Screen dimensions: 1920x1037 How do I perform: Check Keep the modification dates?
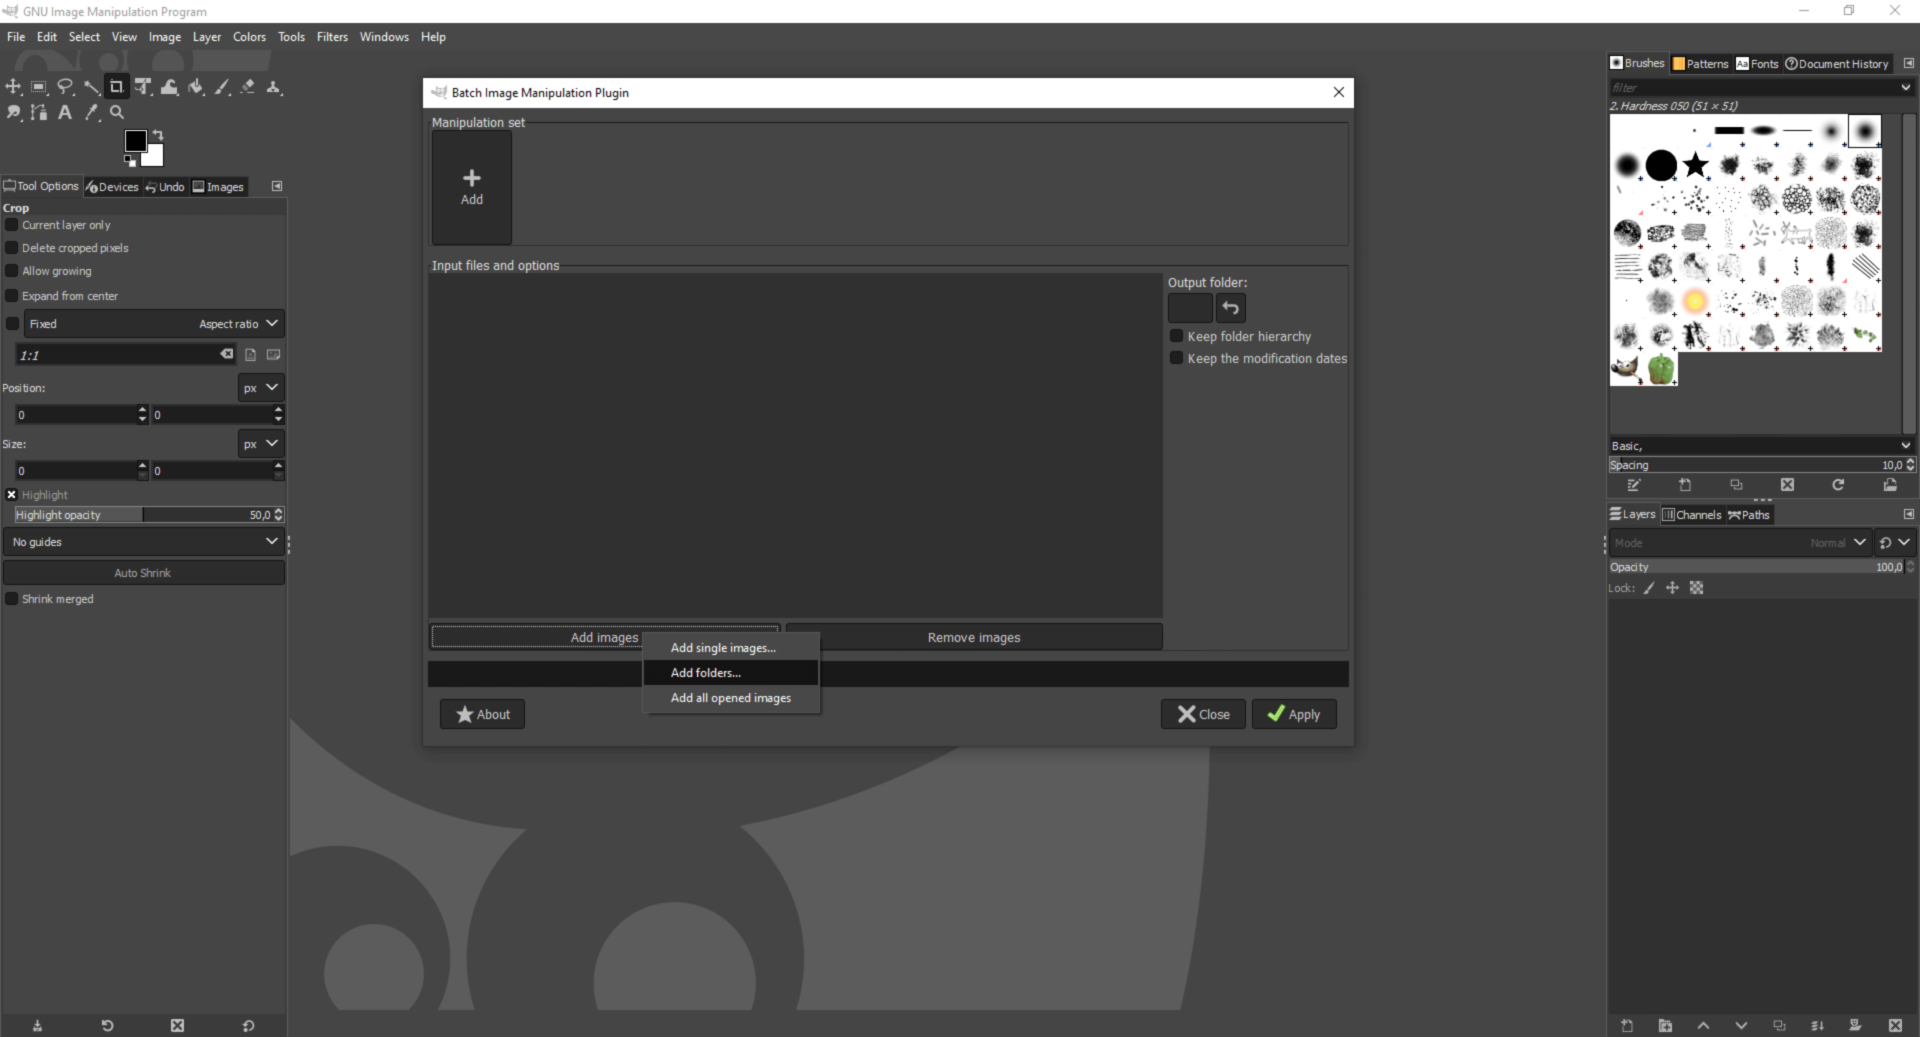[1177, 358]
